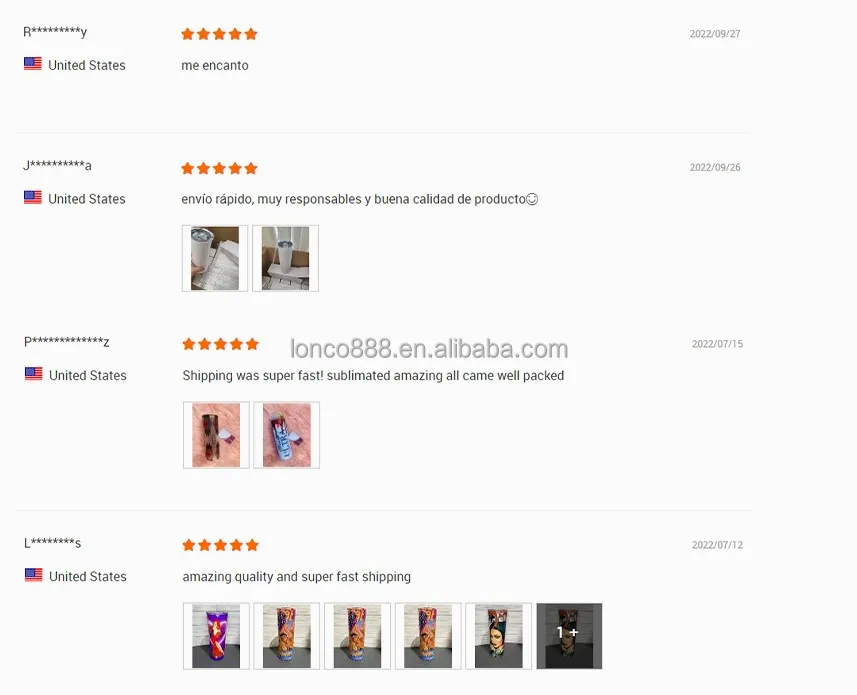The width and height of the screenshot is (857, 695).
Task: Click US flag icon beside P***z's review
Action: click(x=34, y=374)
